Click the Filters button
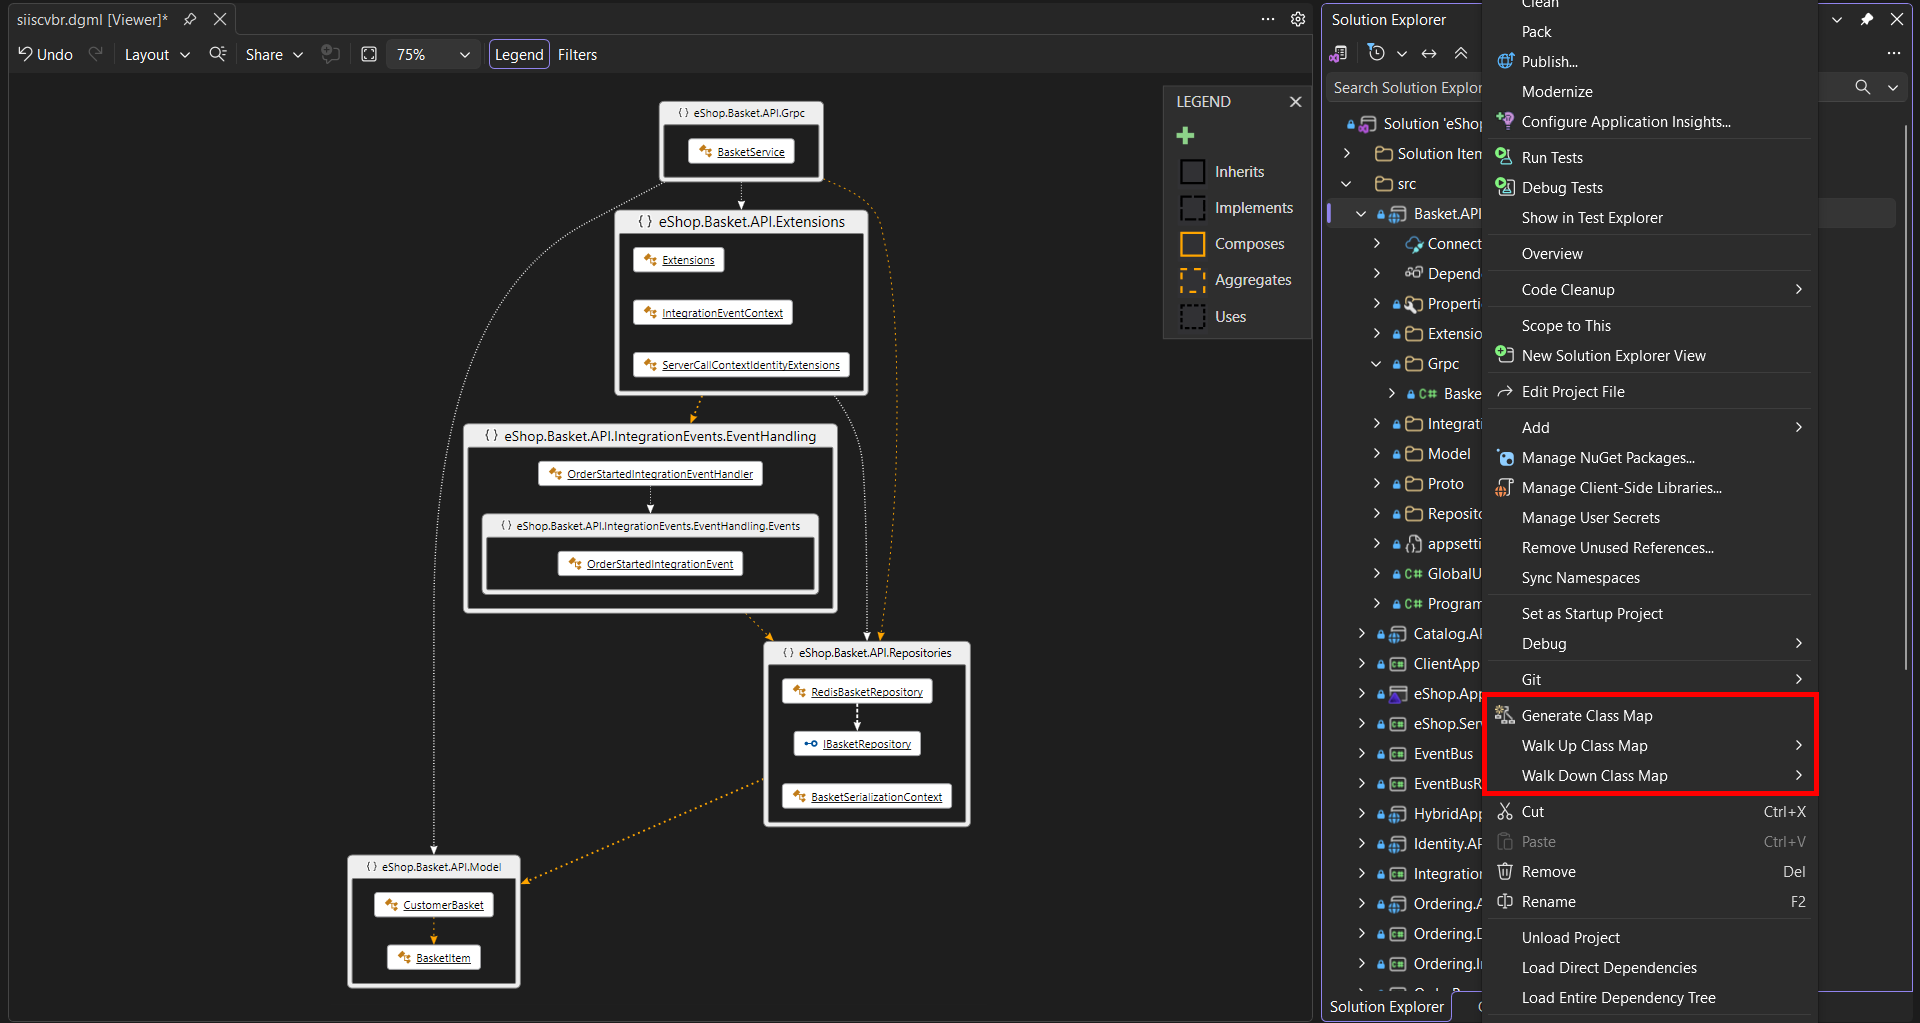The image size is (1920, 1023). [577, 54]
